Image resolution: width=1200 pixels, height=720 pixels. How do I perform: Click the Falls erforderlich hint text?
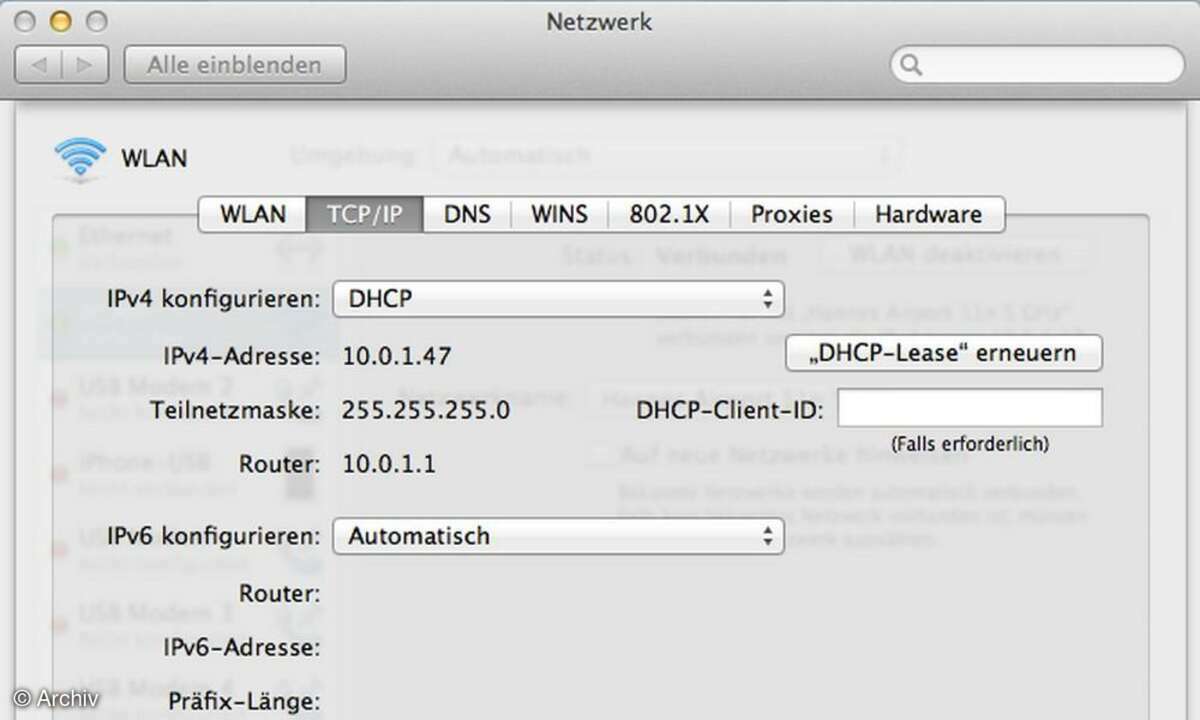point(970,443)
